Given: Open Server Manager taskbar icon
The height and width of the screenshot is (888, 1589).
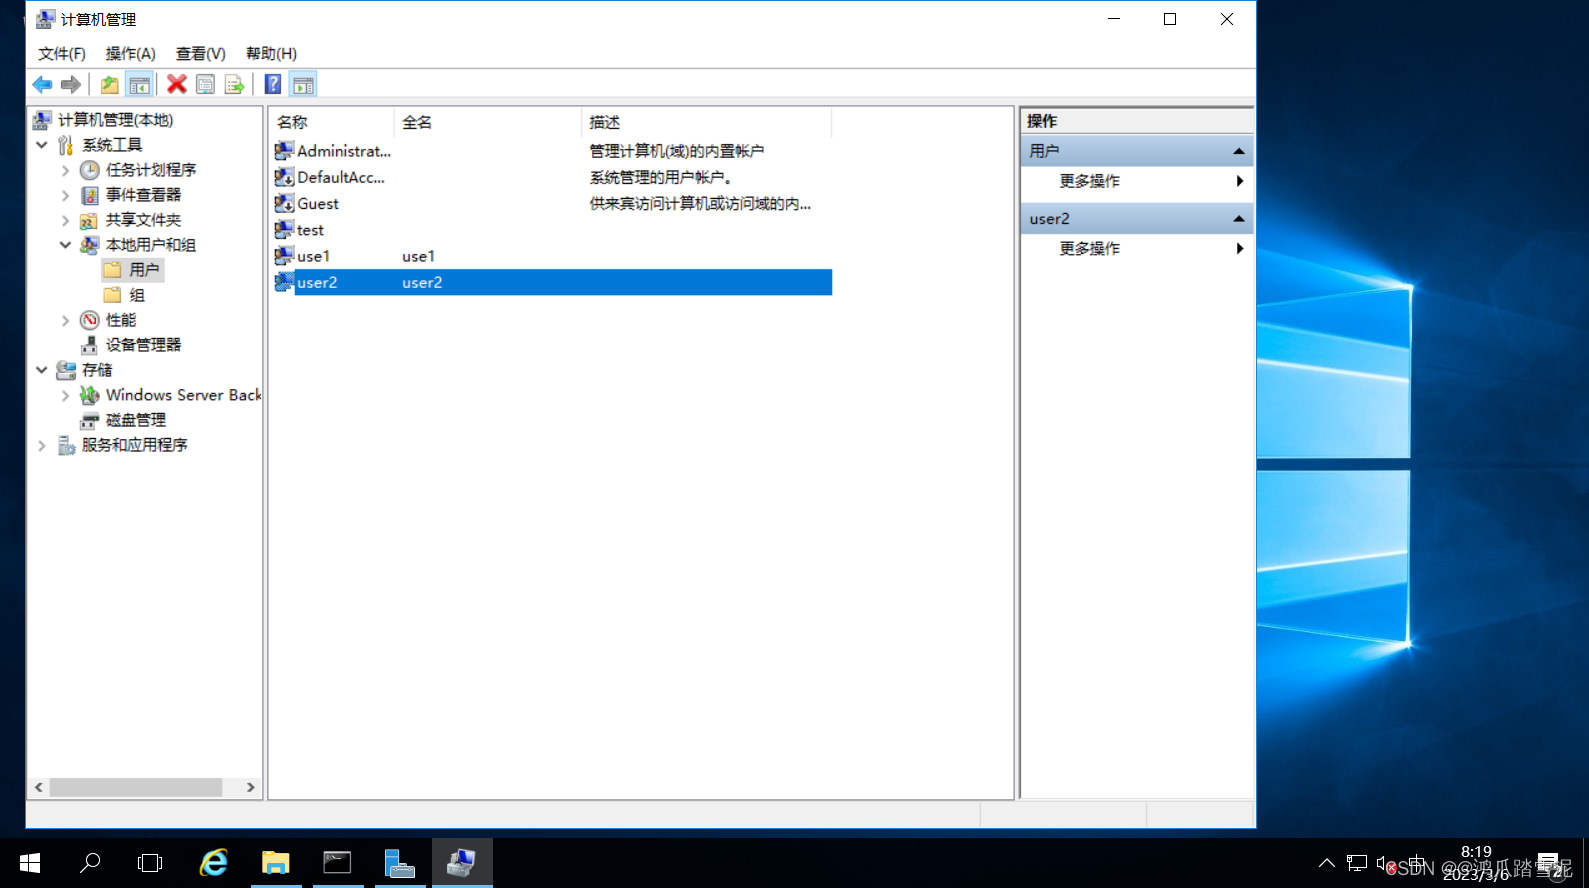Looking at the screenshot, I should click(x=399, y=863).
